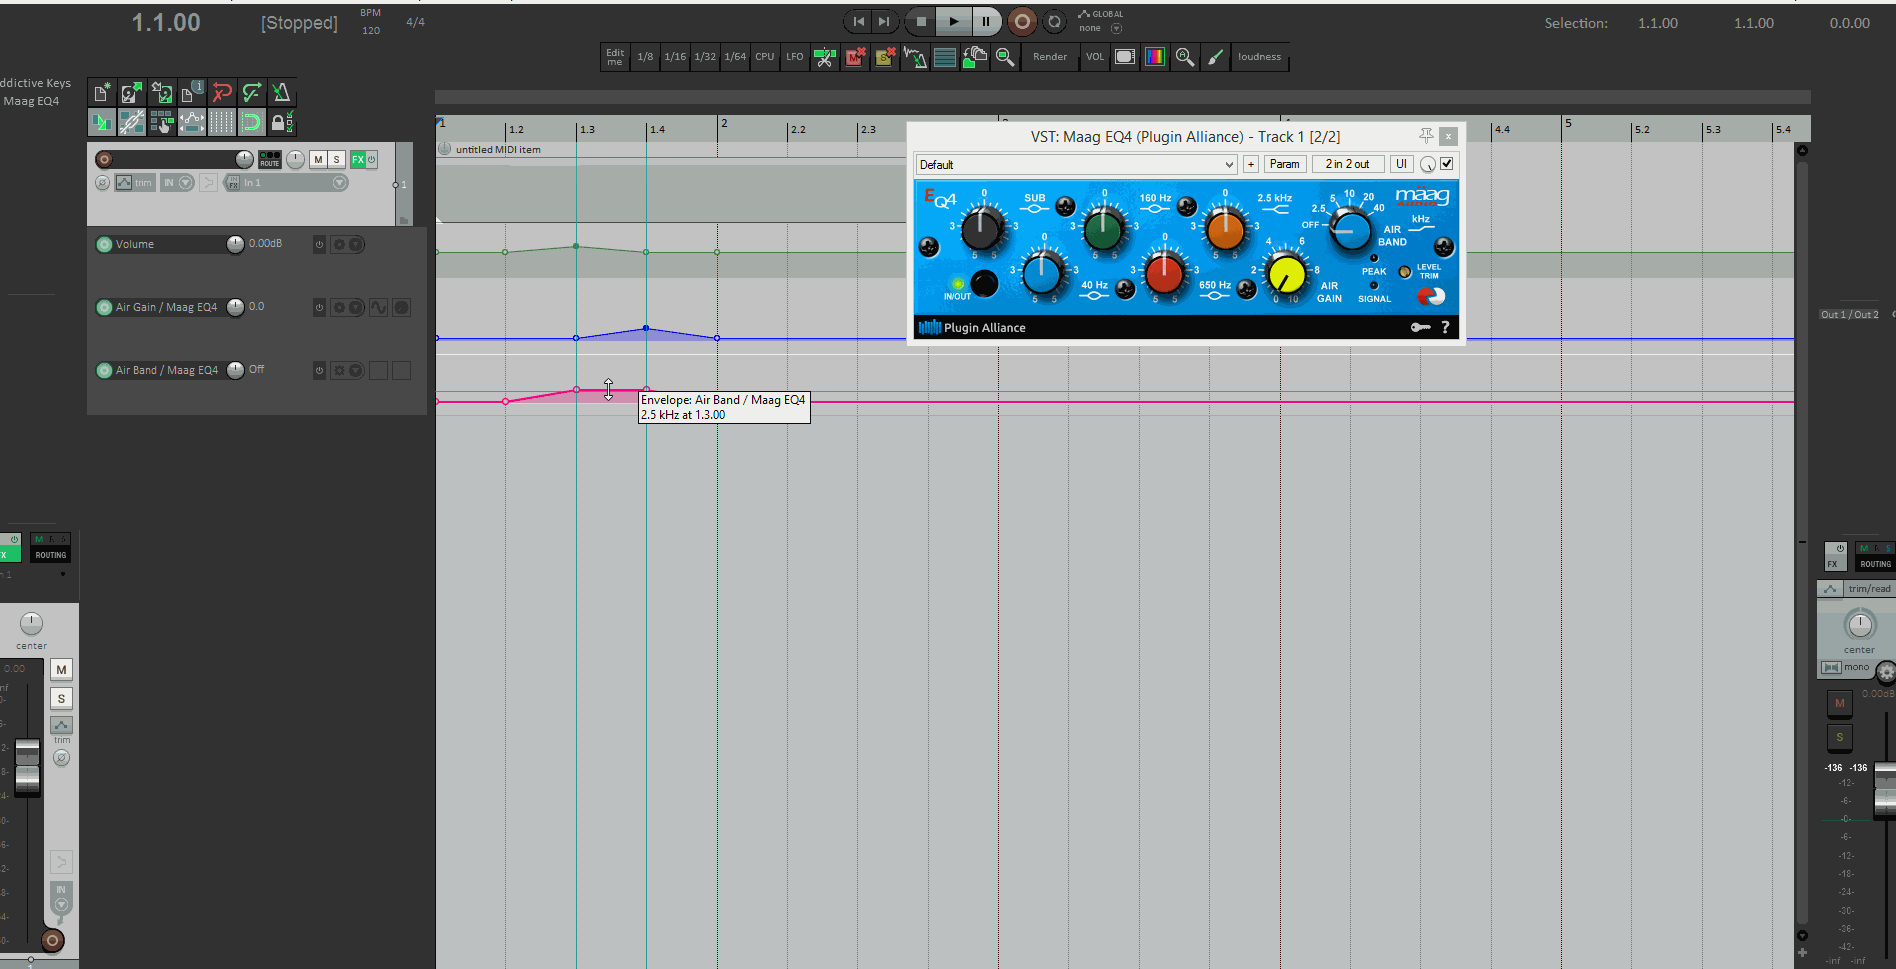The image size is (1896, 969).
Task: Toggle the auto-crossfade icon
Action: pyautogui.click(x=101, y=123)
